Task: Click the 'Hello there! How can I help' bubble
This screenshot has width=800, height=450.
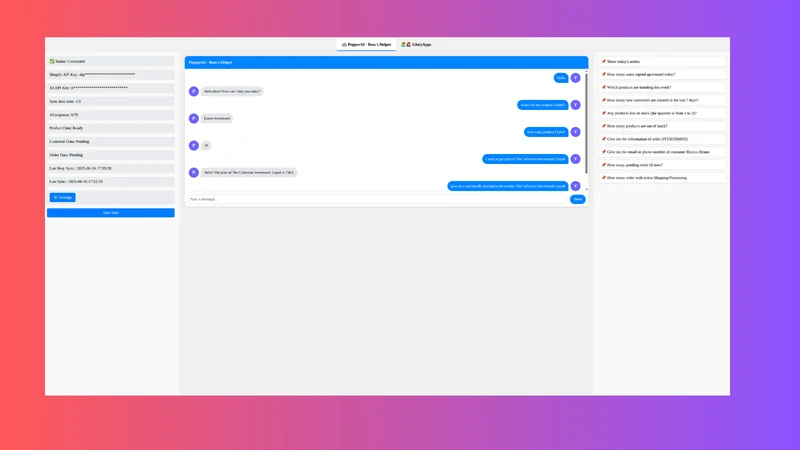Action: (x=232, y=91)
